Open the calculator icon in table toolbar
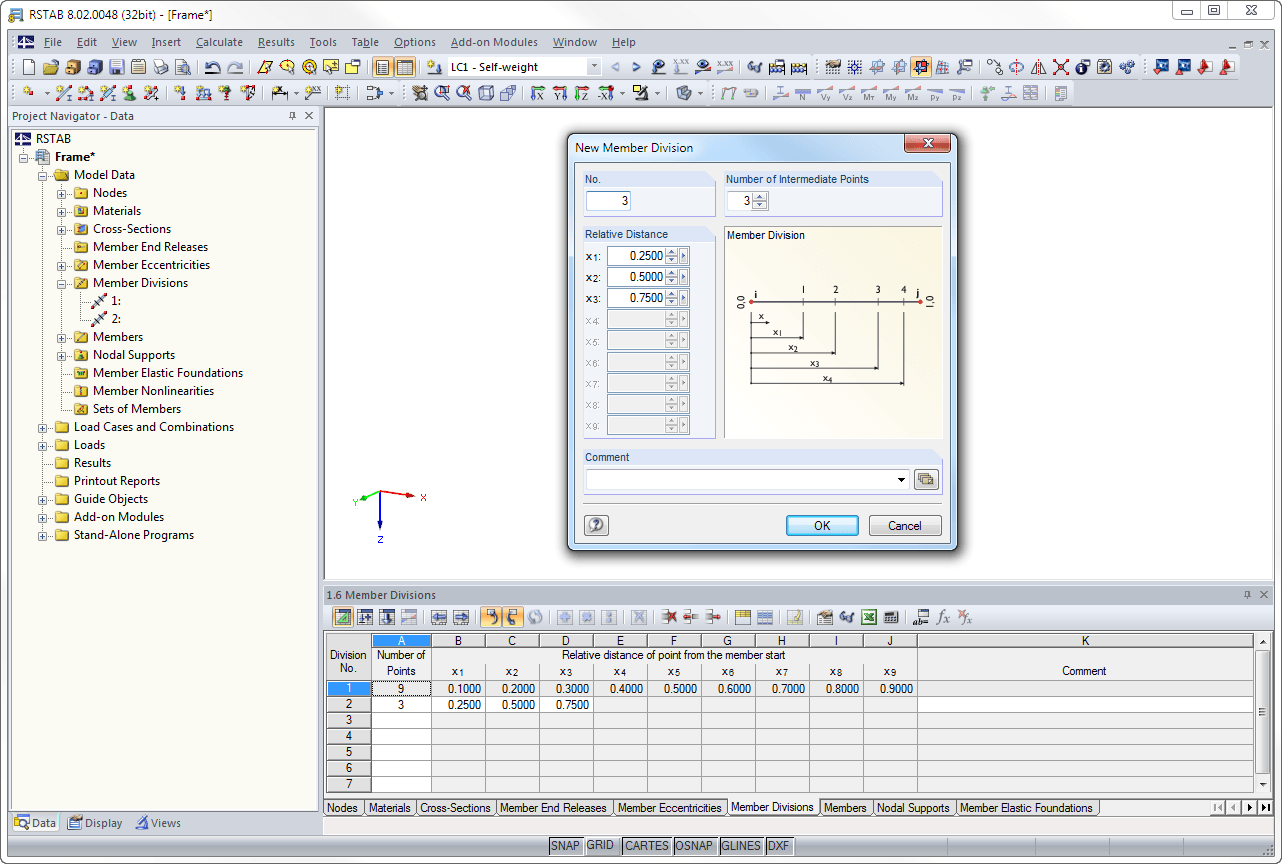Image resolution: width=1282 pixels, height=864 pixels. (x=890, y=617)
